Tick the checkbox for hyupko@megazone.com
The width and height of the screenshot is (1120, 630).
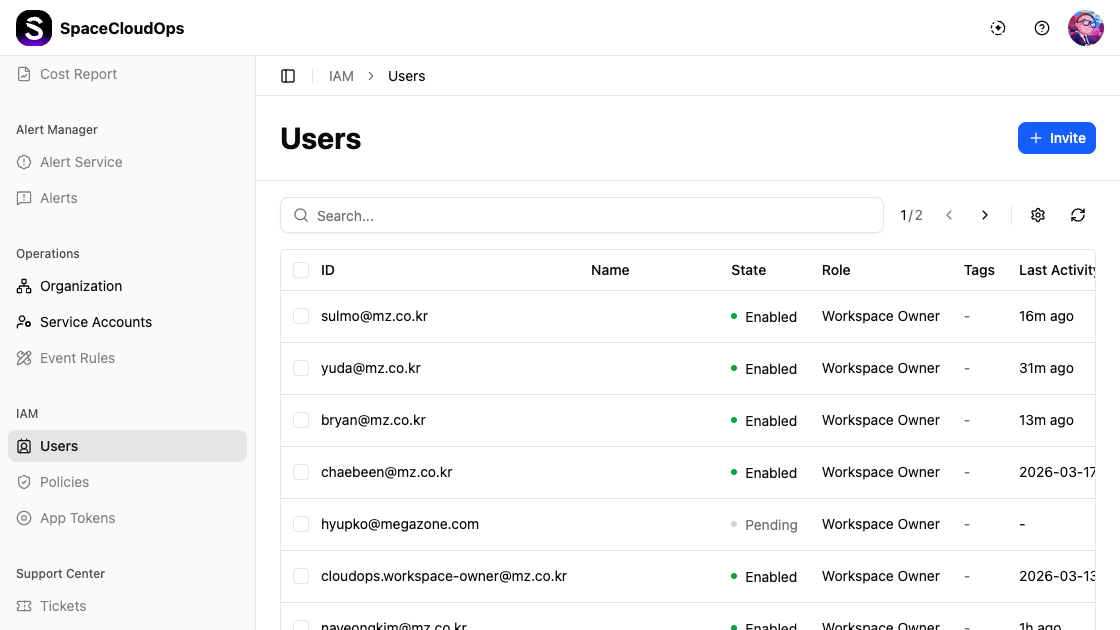coord(301,524)
